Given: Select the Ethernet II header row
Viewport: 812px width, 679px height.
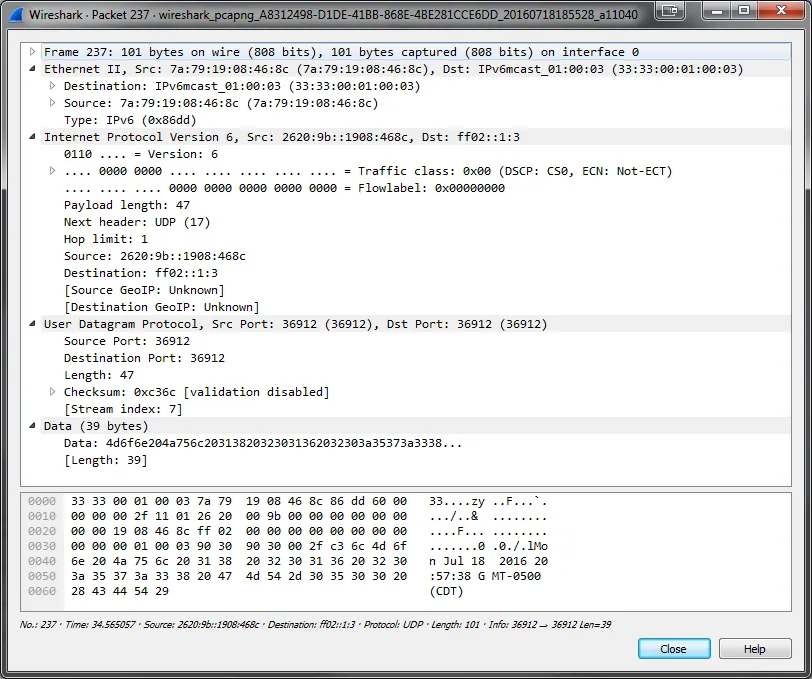Looking at the screenshot, I should (x=416, y=69).
